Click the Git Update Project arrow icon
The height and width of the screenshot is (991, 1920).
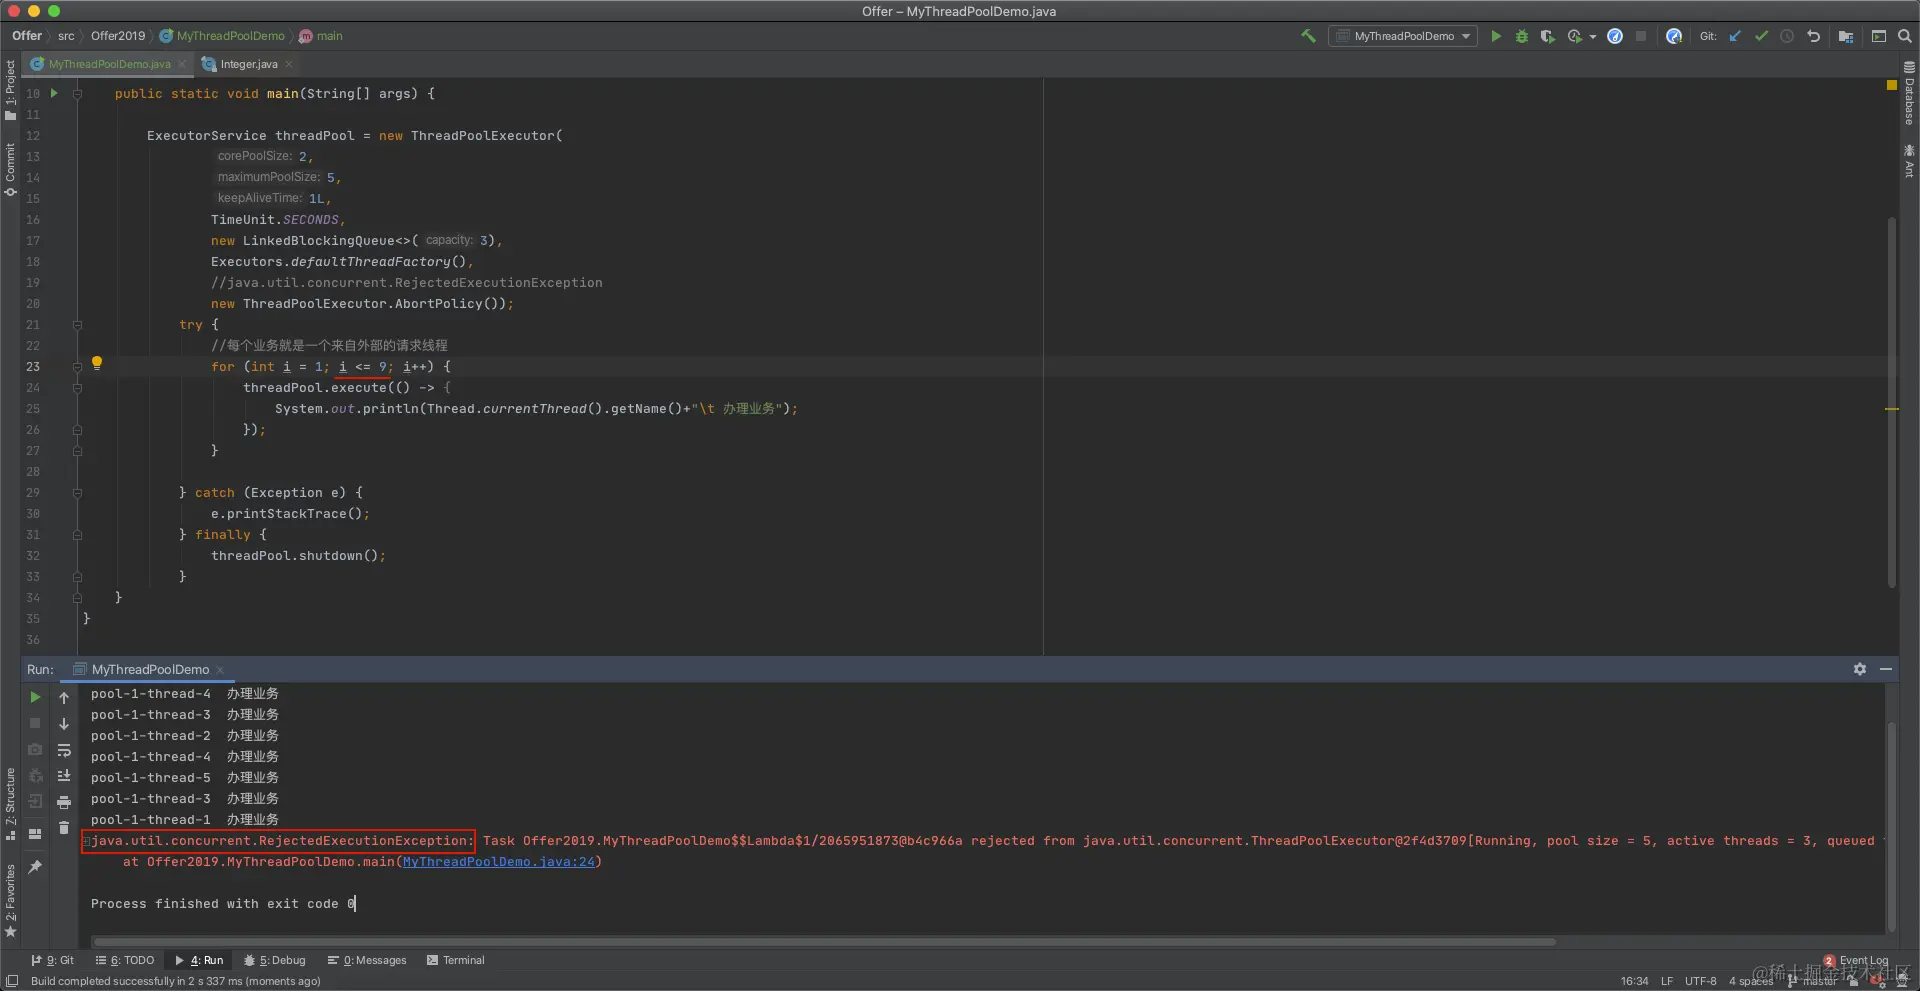tap(1735, 36)
